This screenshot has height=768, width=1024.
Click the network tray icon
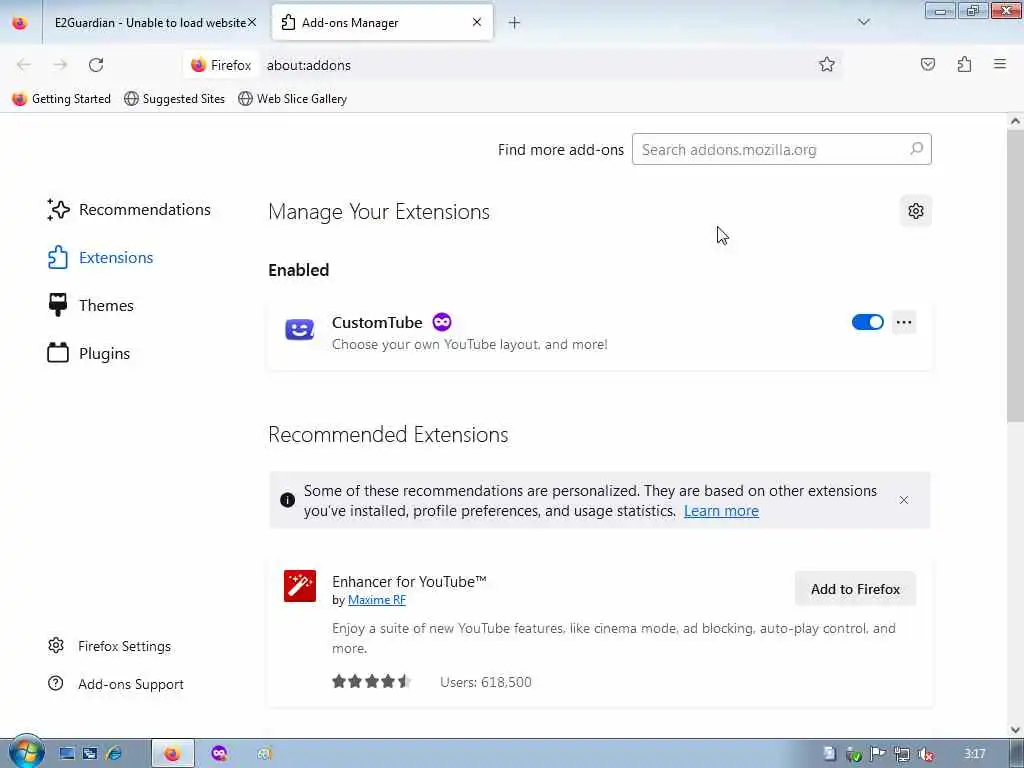click(x=901, y=754)
